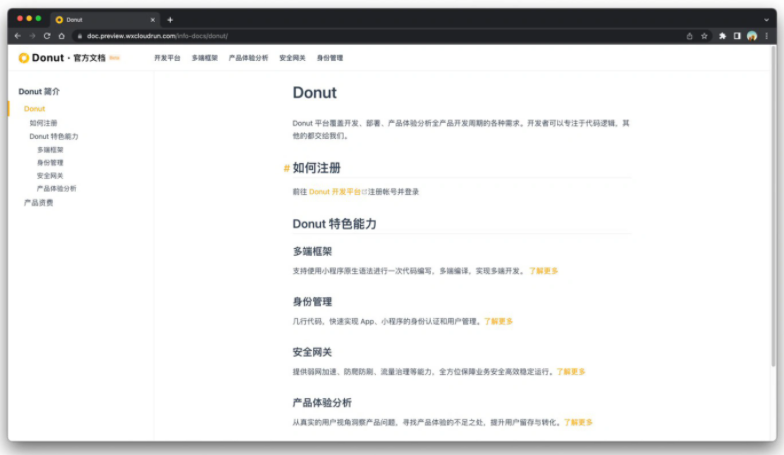Go to browser home via house icon
Image resolution: width=784 pixels, height=455 pixels.
pos(61,36)
